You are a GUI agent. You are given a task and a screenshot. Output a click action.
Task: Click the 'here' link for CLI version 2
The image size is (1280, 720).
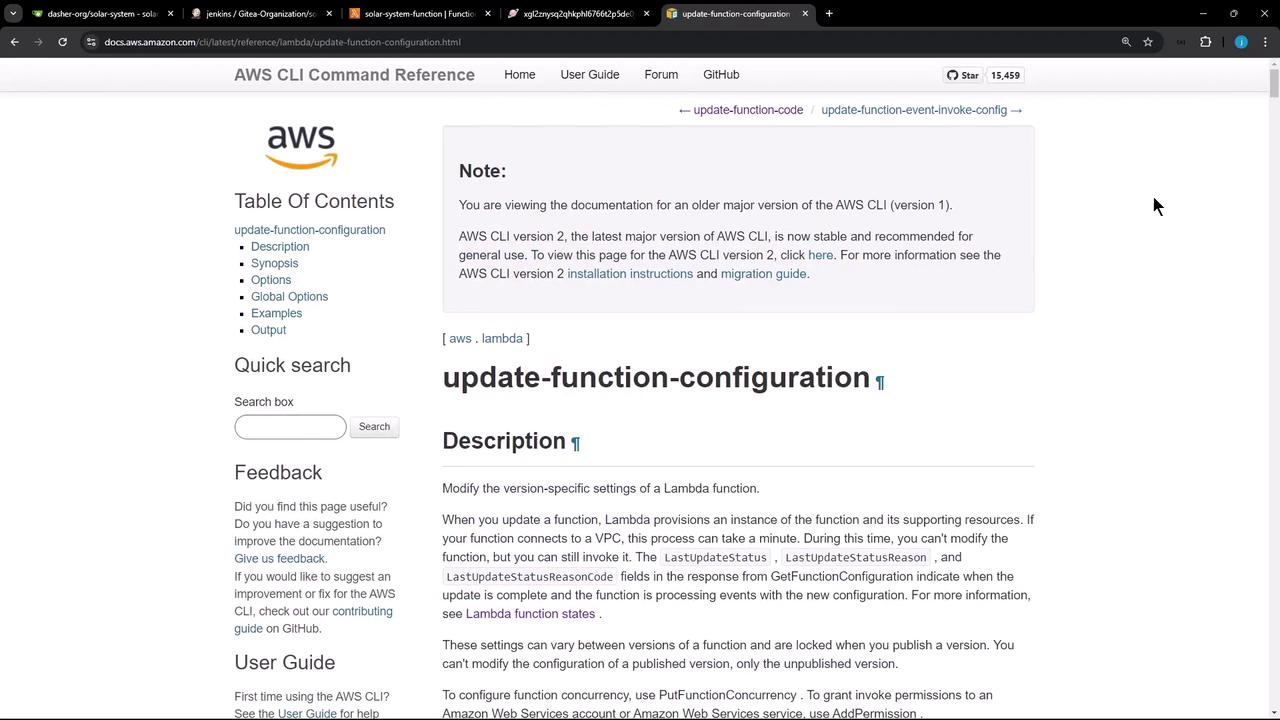[x=820, y=255]
